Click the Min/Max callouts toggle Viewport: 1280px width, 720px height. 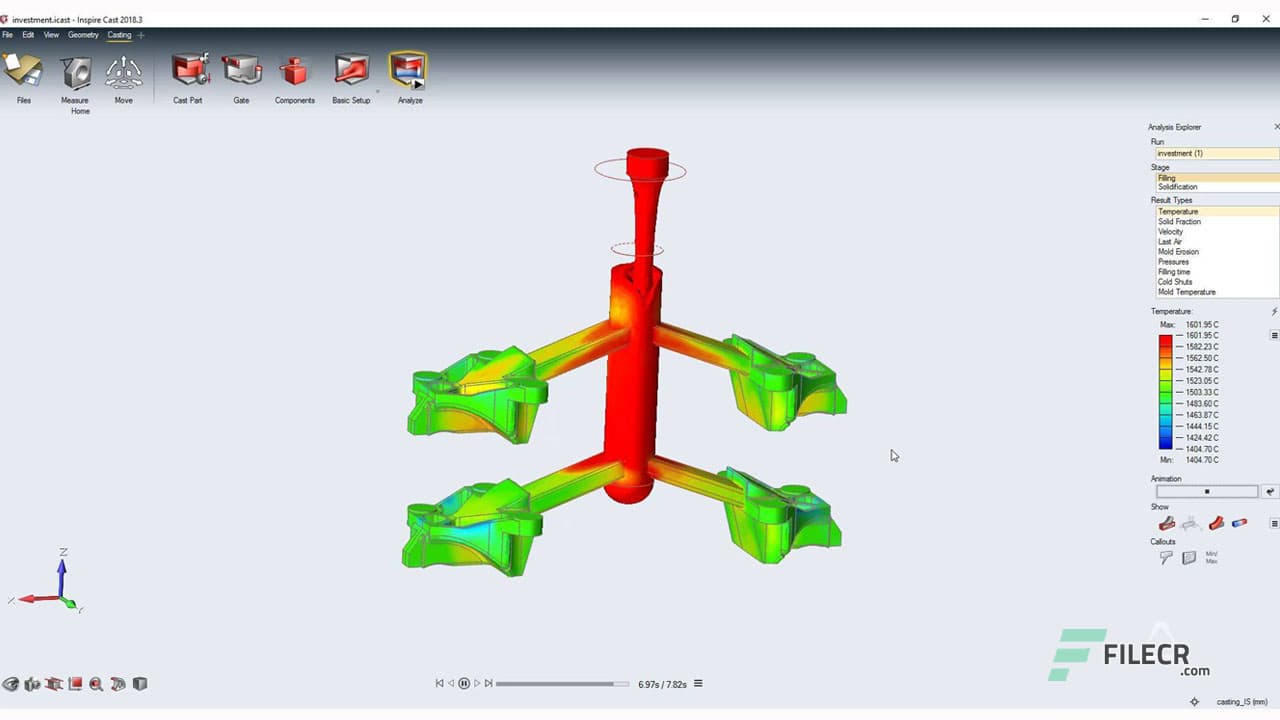click(1211, 558)
